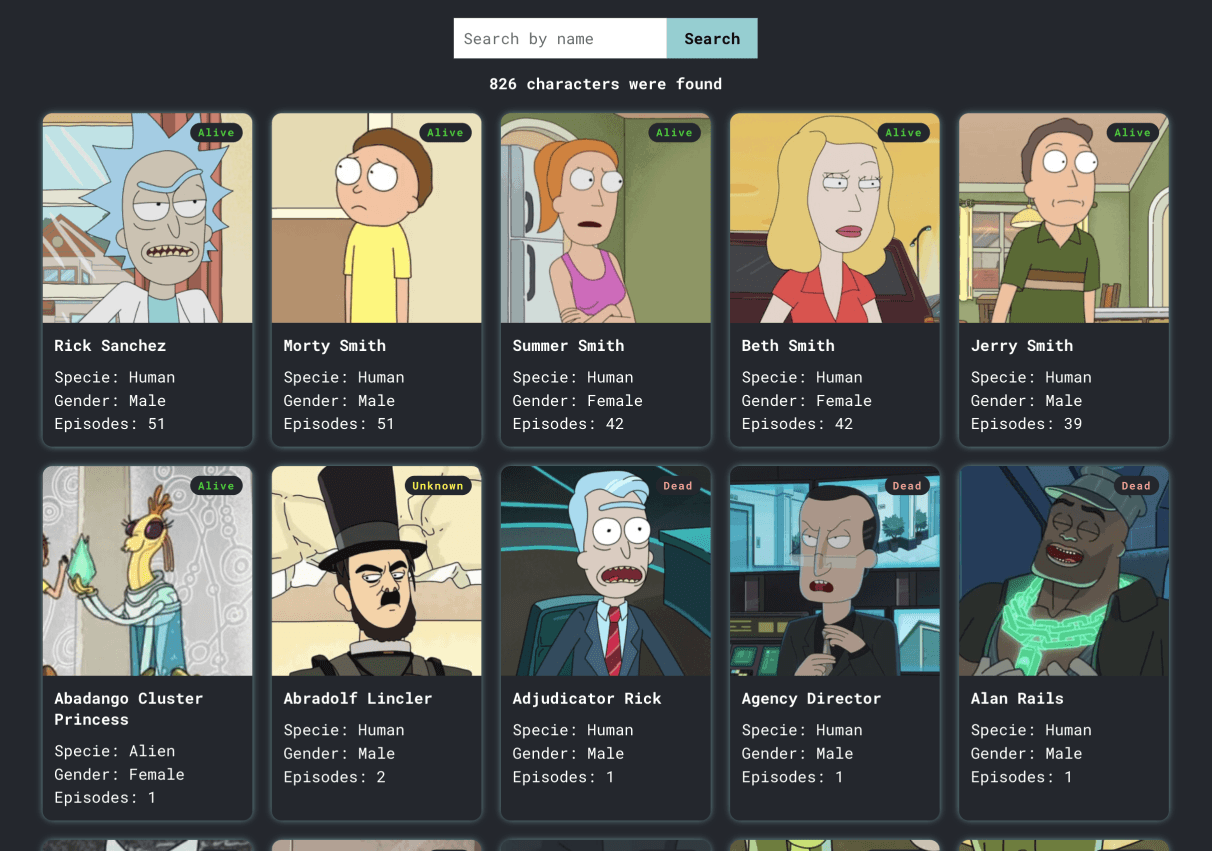
Task: Click the 826 characters were found text
Action: coord(606,84)
